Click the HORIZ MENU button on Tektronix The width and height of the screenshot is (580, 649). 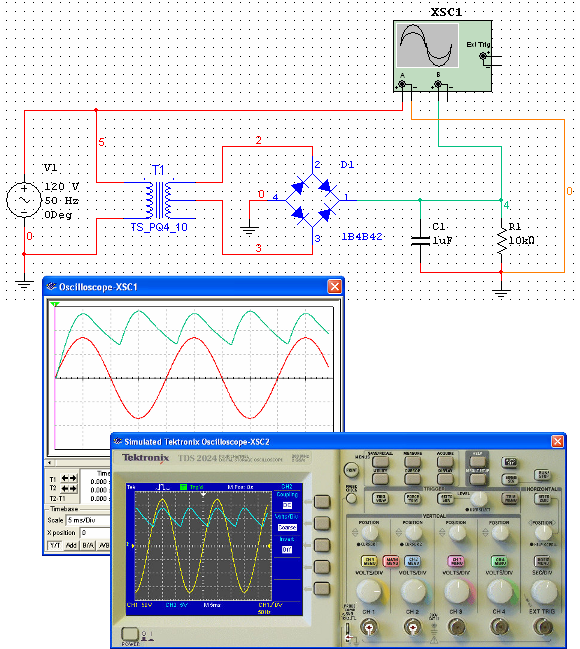(x=542, y=561)
